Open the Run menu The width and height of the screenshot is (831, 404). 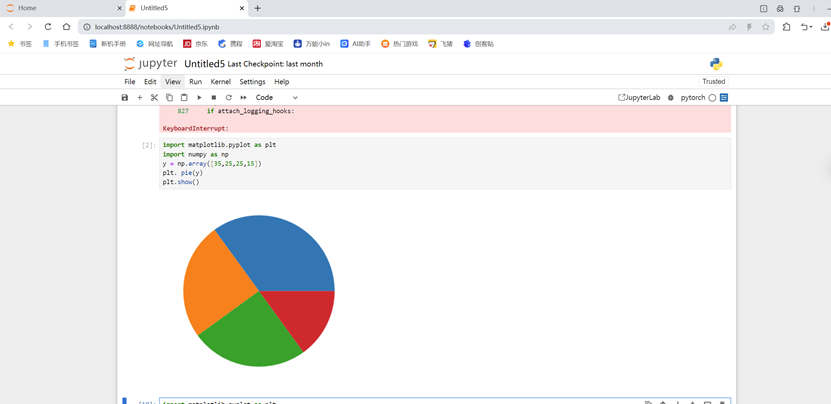[196, 82]
